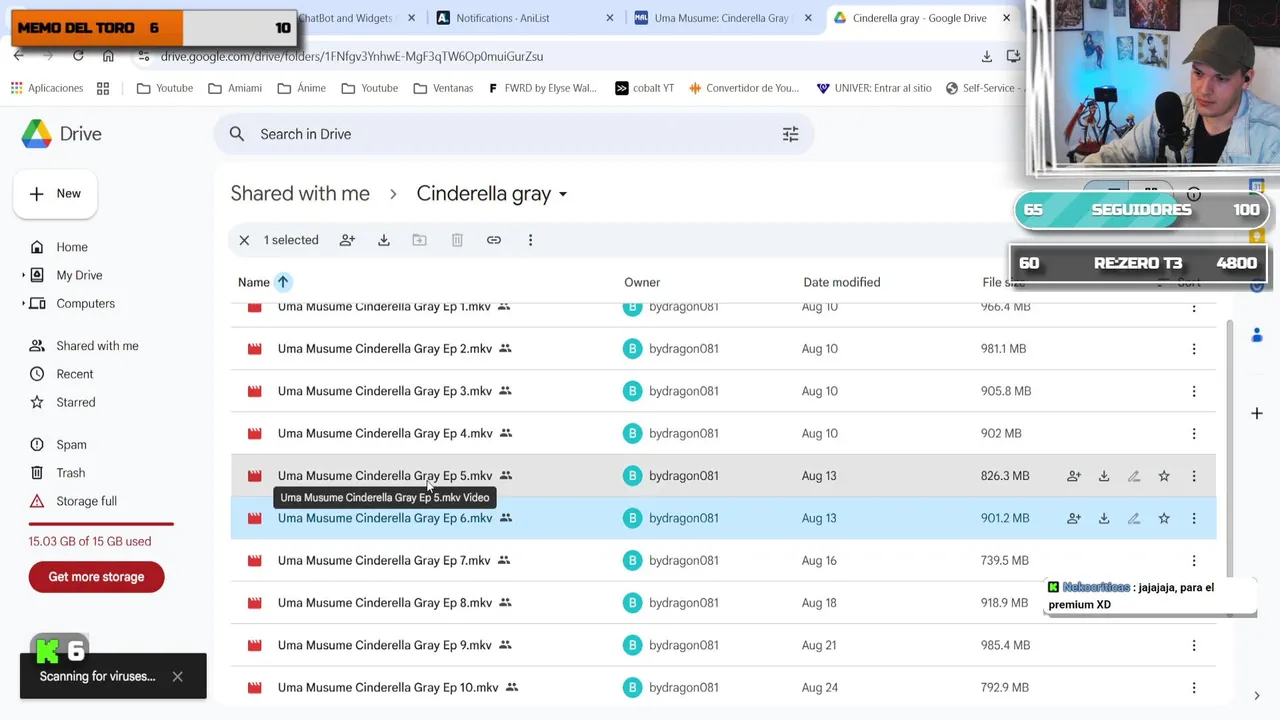This screenshot has height=720, width=1280.
Task: Select the Ep 10.mkv file name
Action: (388, 688)
